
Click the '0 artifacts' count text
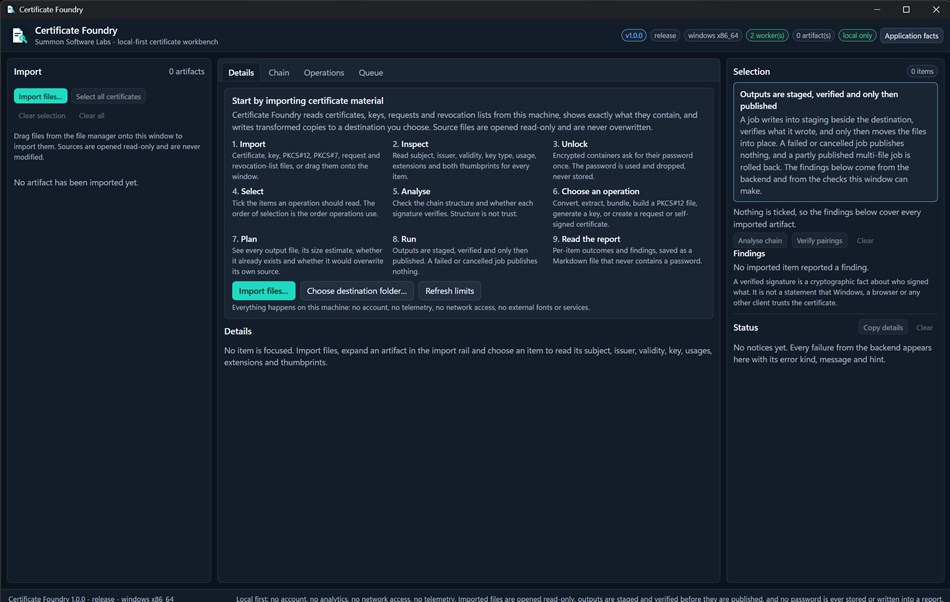pyautogui.click(x=187, y=71)
